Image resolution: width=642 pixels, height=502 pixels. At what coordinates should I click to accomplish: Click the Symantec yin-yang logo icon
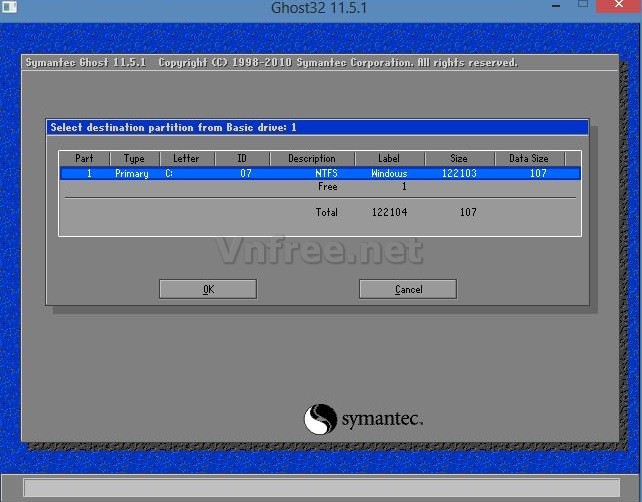[x=320, y=419]
